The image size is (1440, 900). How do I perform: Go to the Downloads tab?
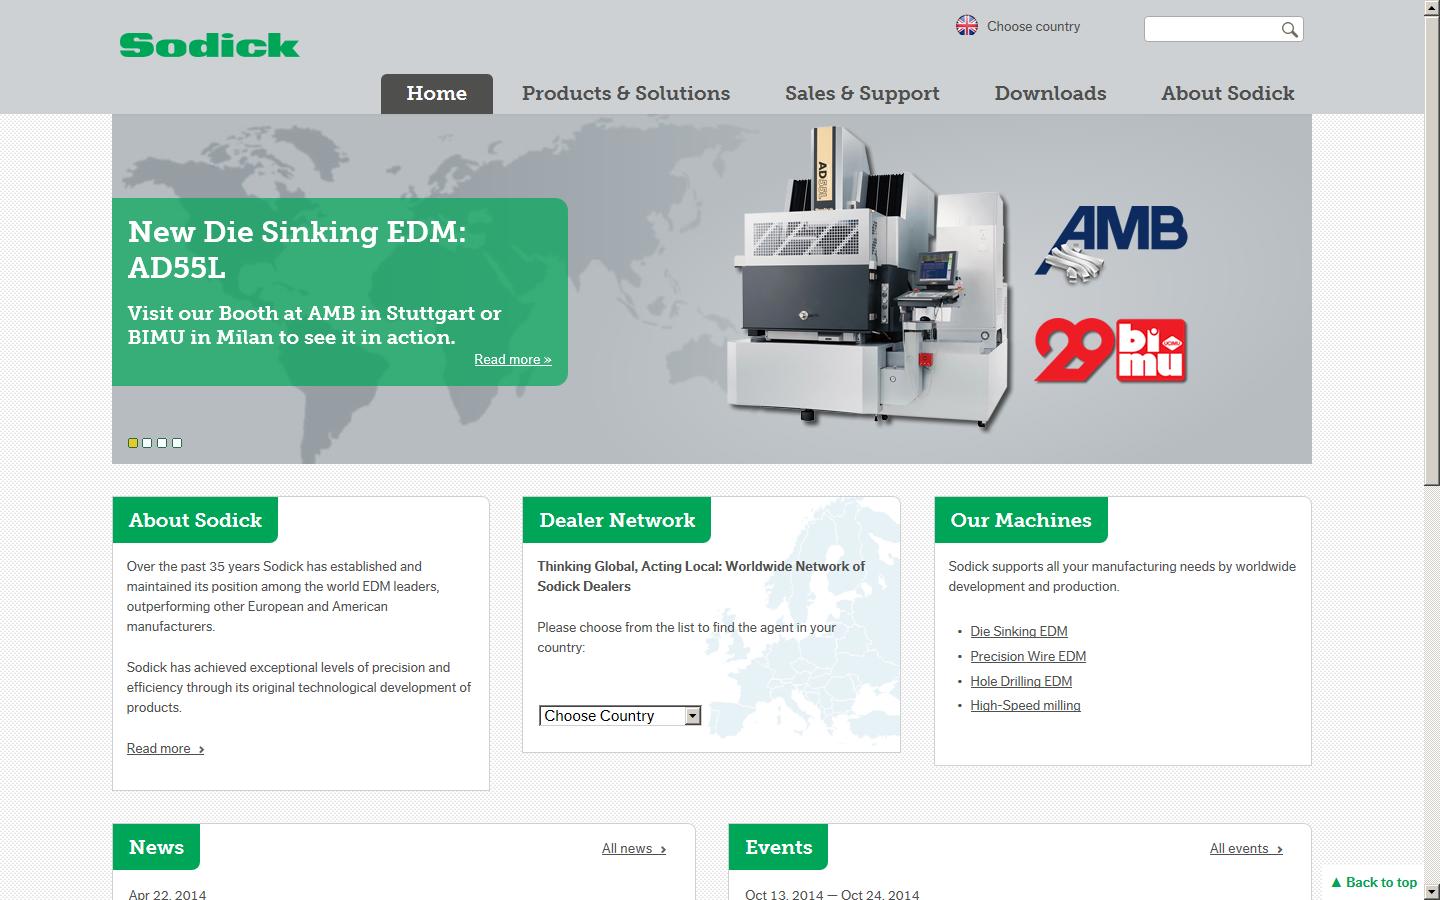click(1050, 93)
